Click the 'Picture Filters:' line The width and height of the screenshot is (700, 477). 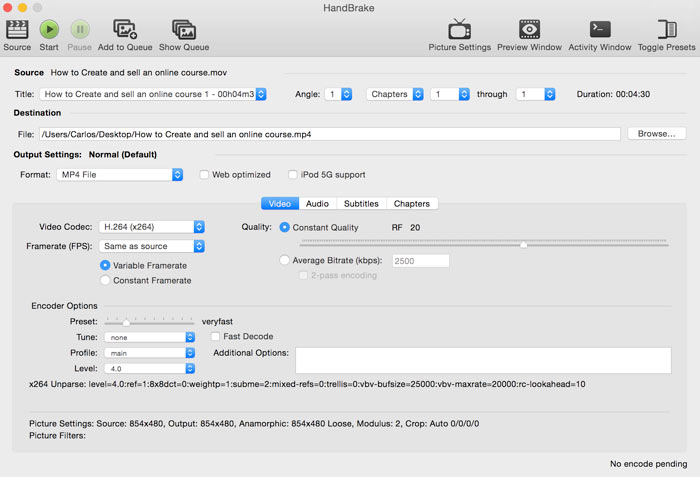coord(57,435)
